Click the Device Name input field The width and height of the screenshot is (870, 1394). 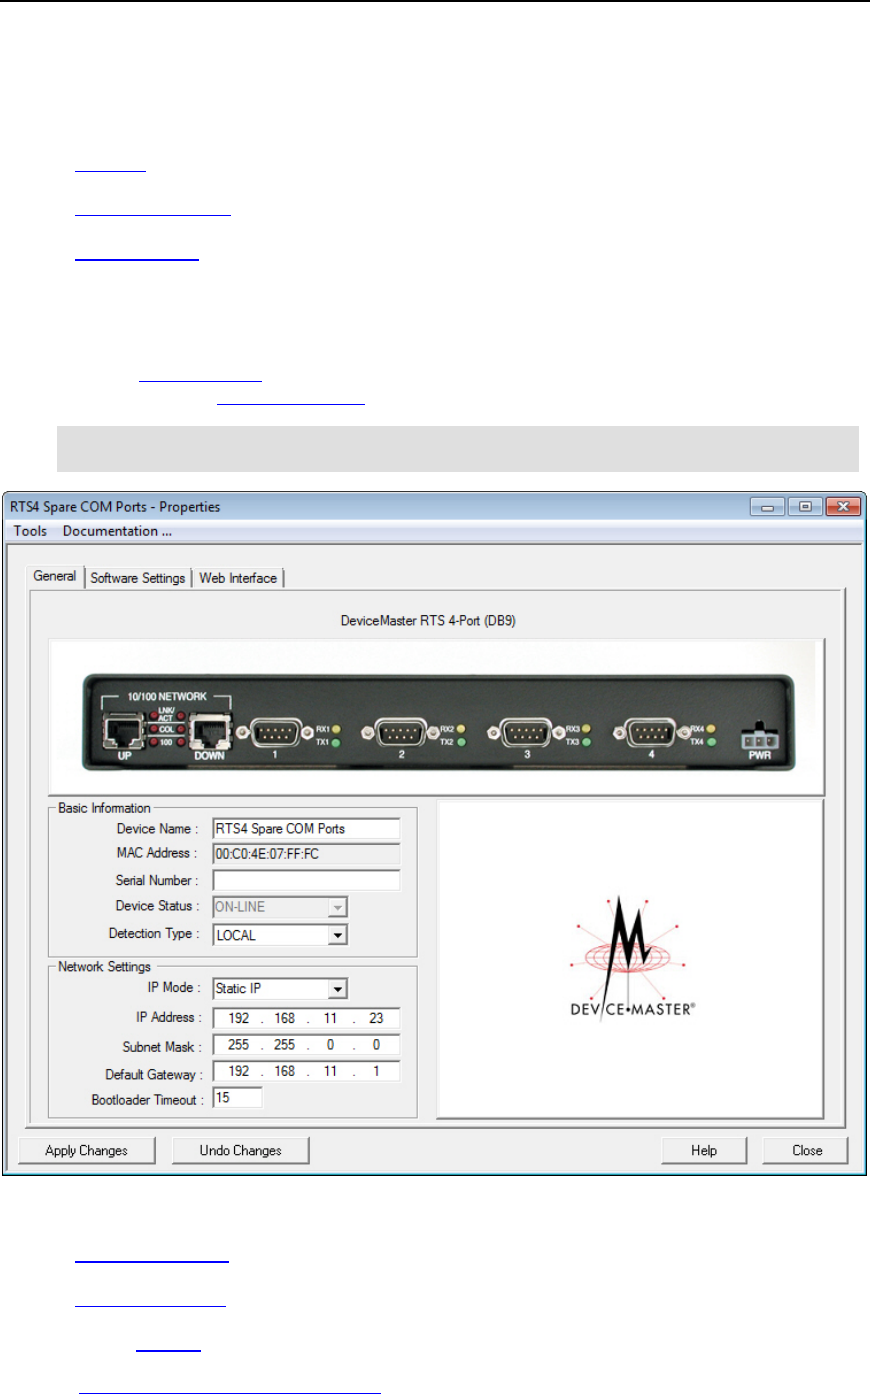point(306,828)
